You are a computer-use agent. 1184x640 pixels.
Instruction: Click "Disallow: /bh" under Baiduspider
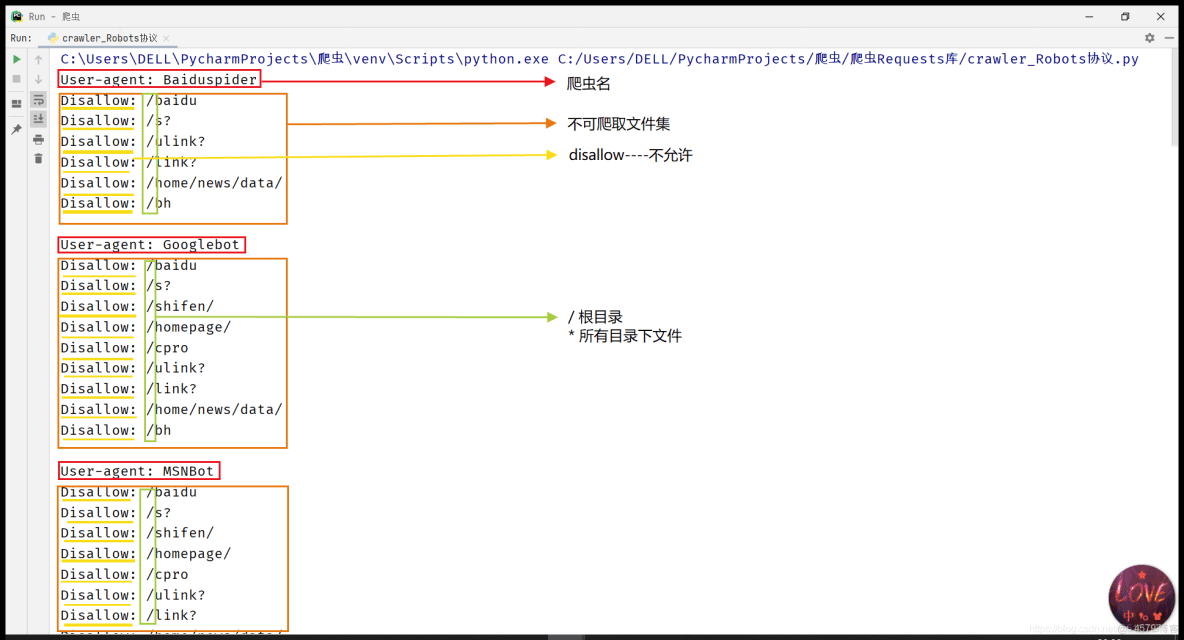(116, 203)
